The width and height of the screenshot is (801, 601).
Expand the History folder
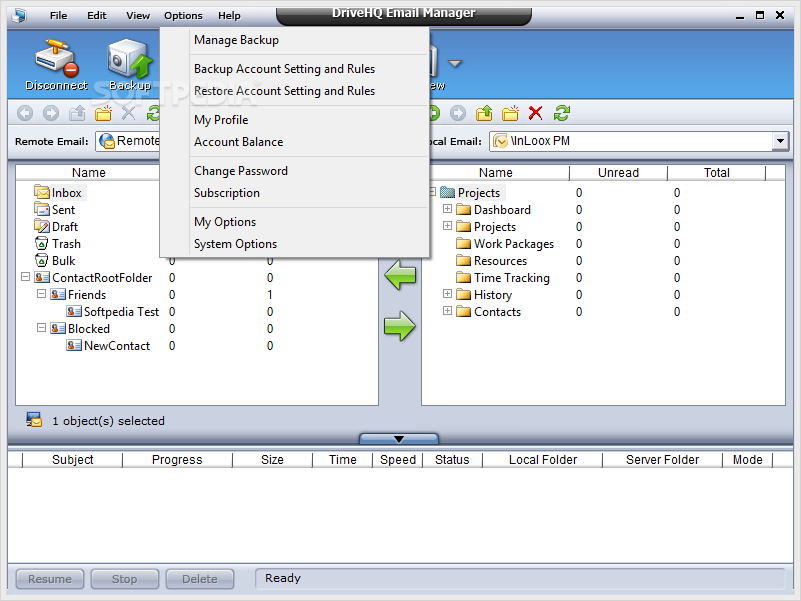pos(447,294)
